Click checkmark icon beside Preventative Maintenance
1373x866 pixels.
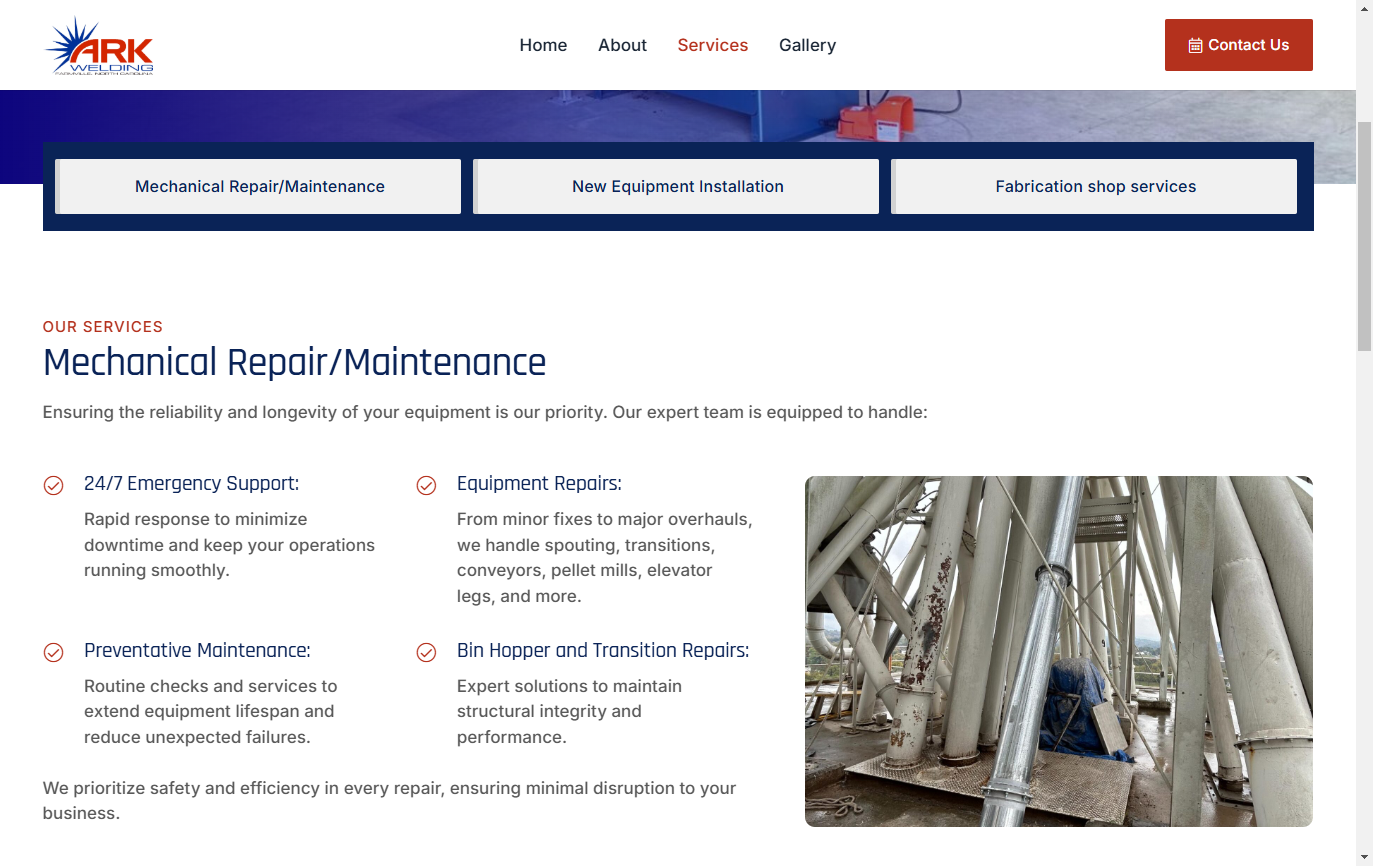click(x=53, y=652)
